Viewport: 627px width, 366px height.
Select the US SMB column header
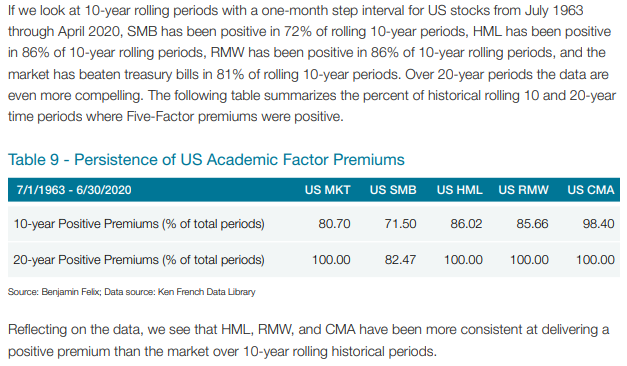(393, 190)
